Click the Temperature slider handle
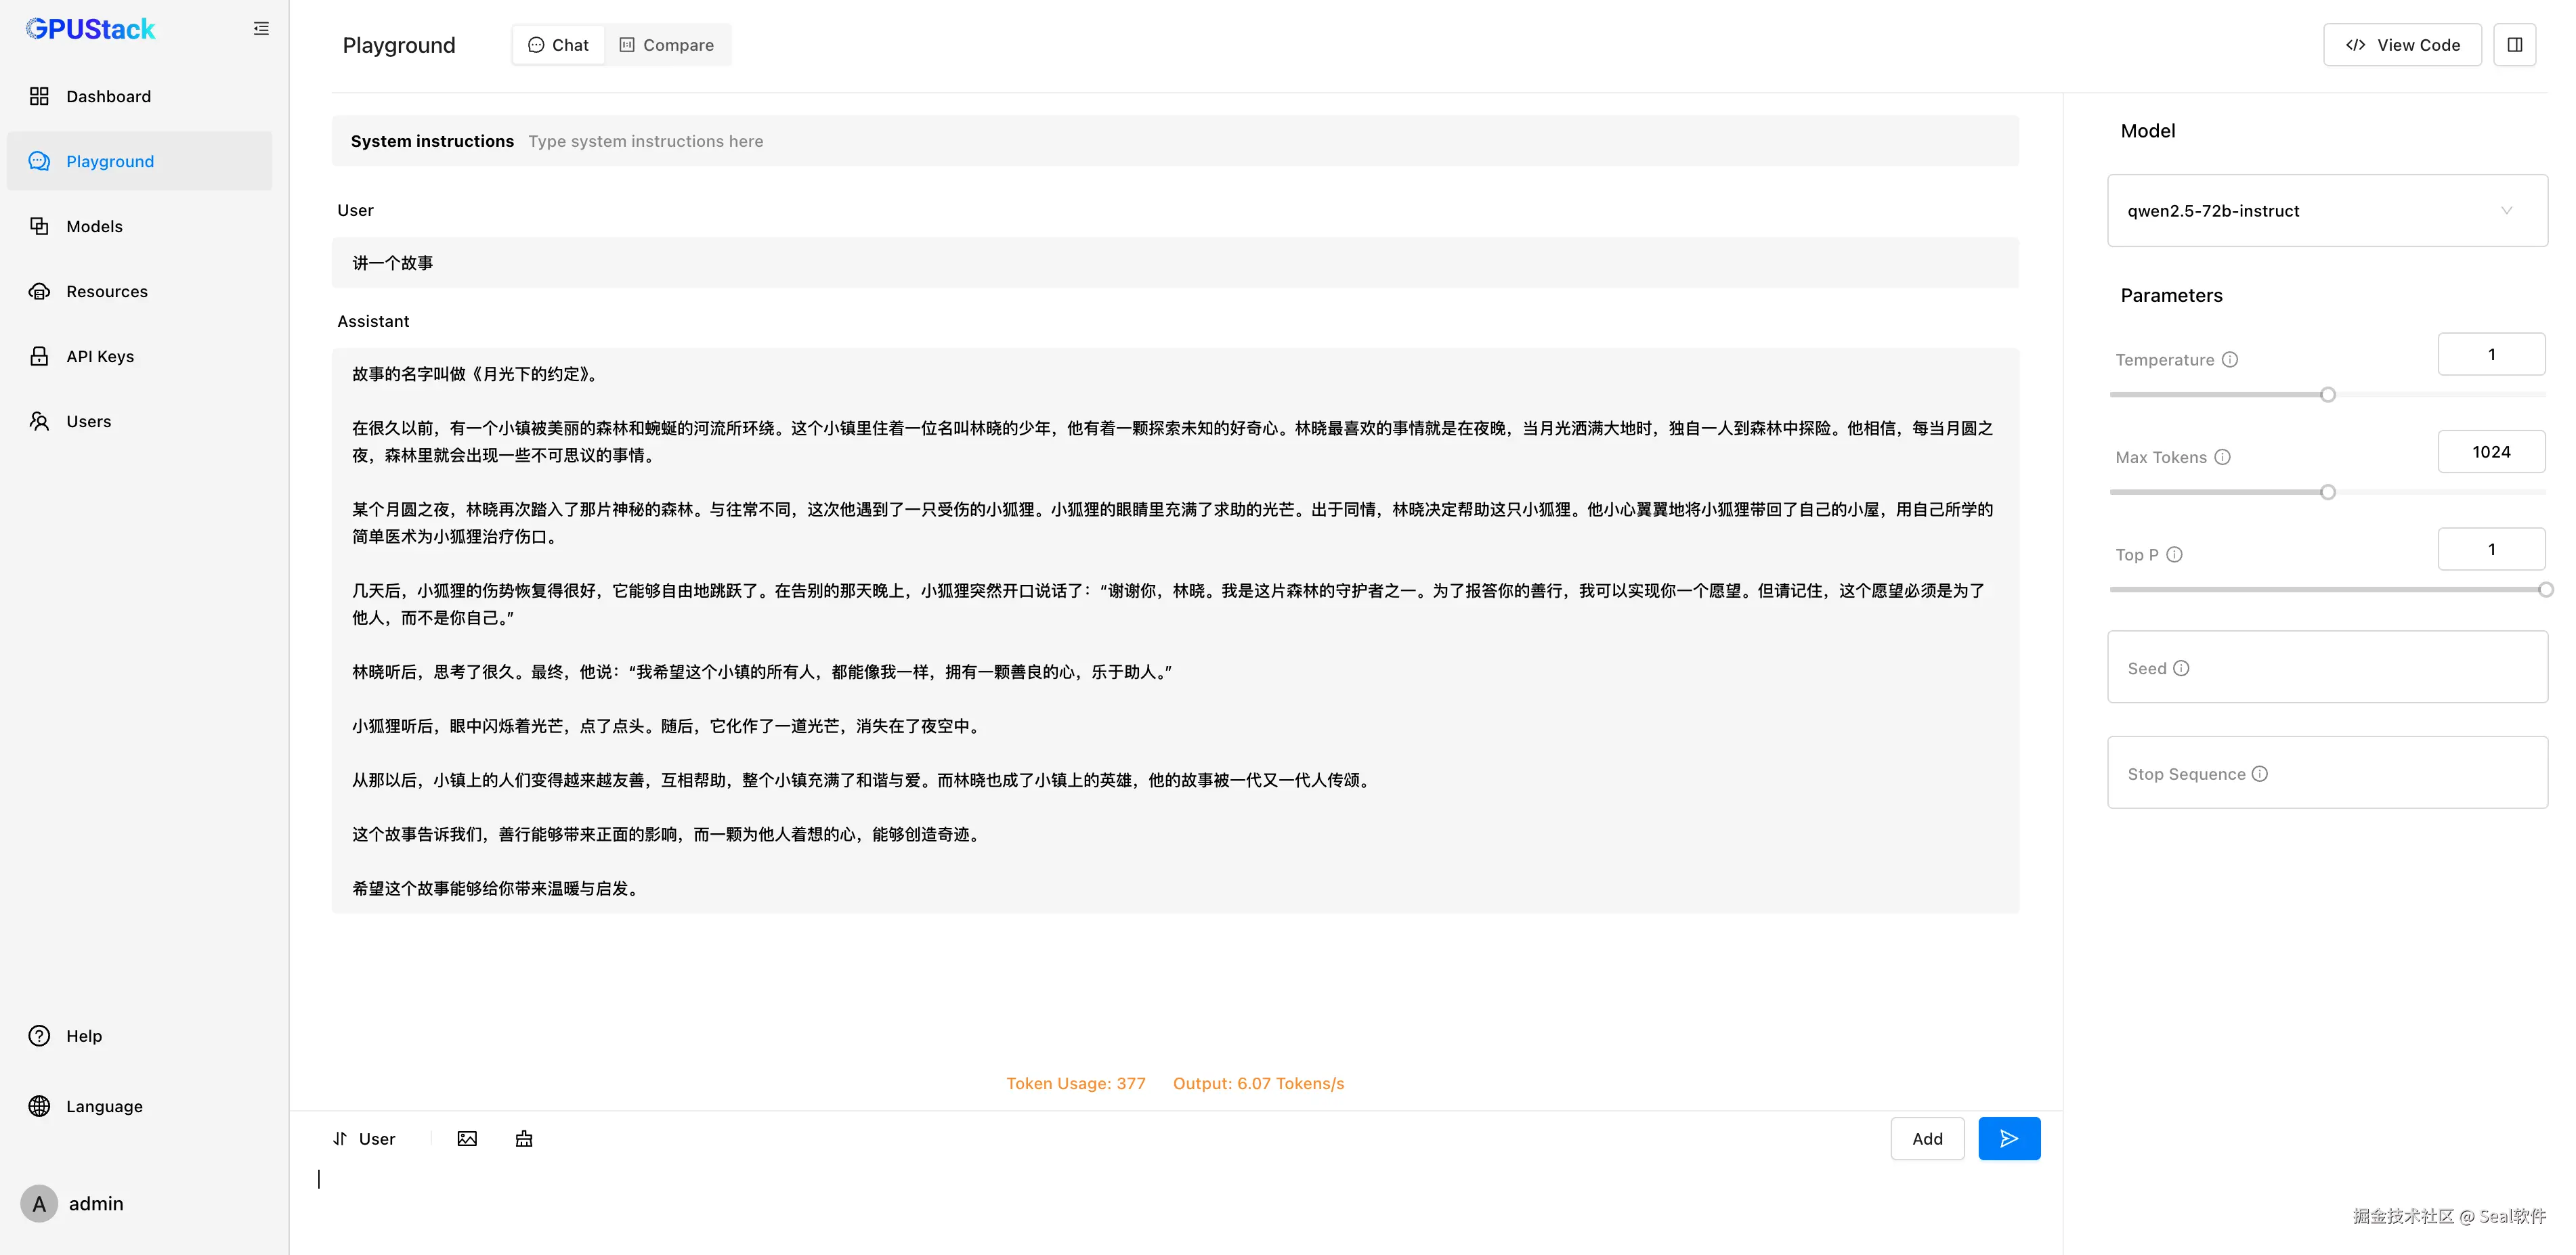This screenshot has width=2576, height=1255. 2327,395
